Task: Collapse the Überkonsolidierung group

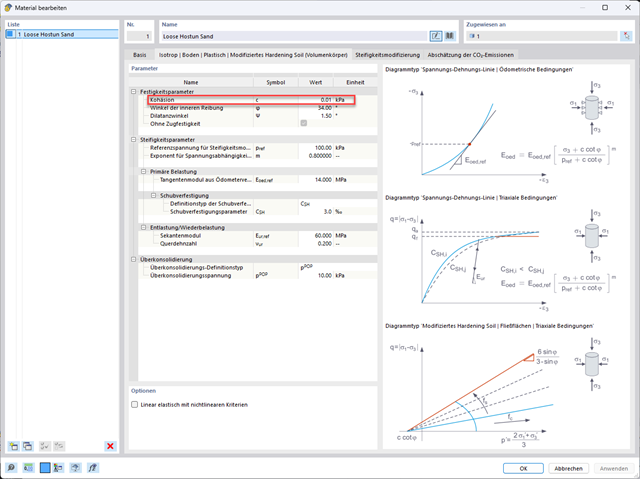Action: (x=133, y=259)
